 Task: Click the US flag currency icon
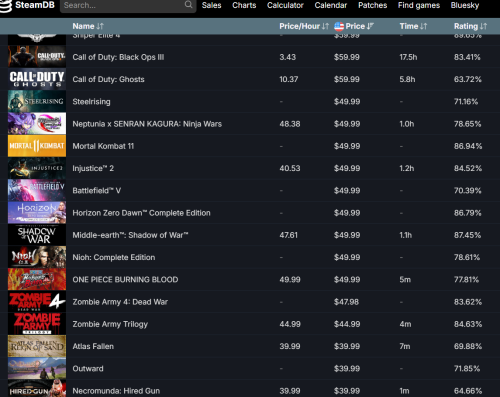coord(339,26)
